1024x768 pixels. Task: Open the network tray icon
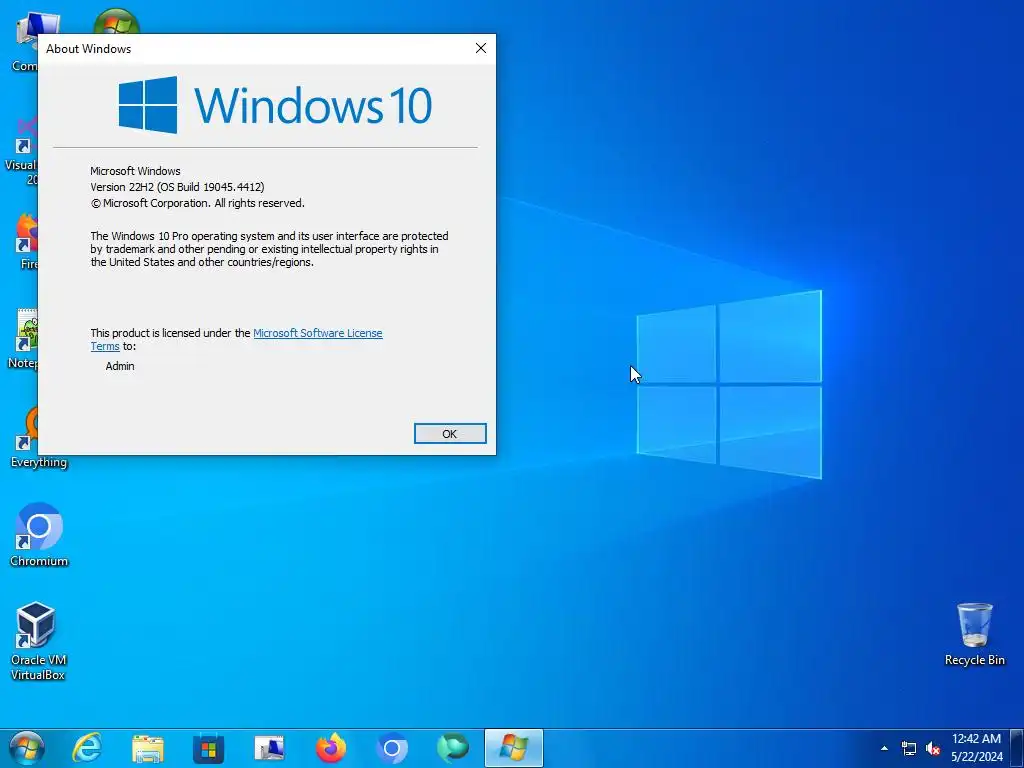coord(908,748)
